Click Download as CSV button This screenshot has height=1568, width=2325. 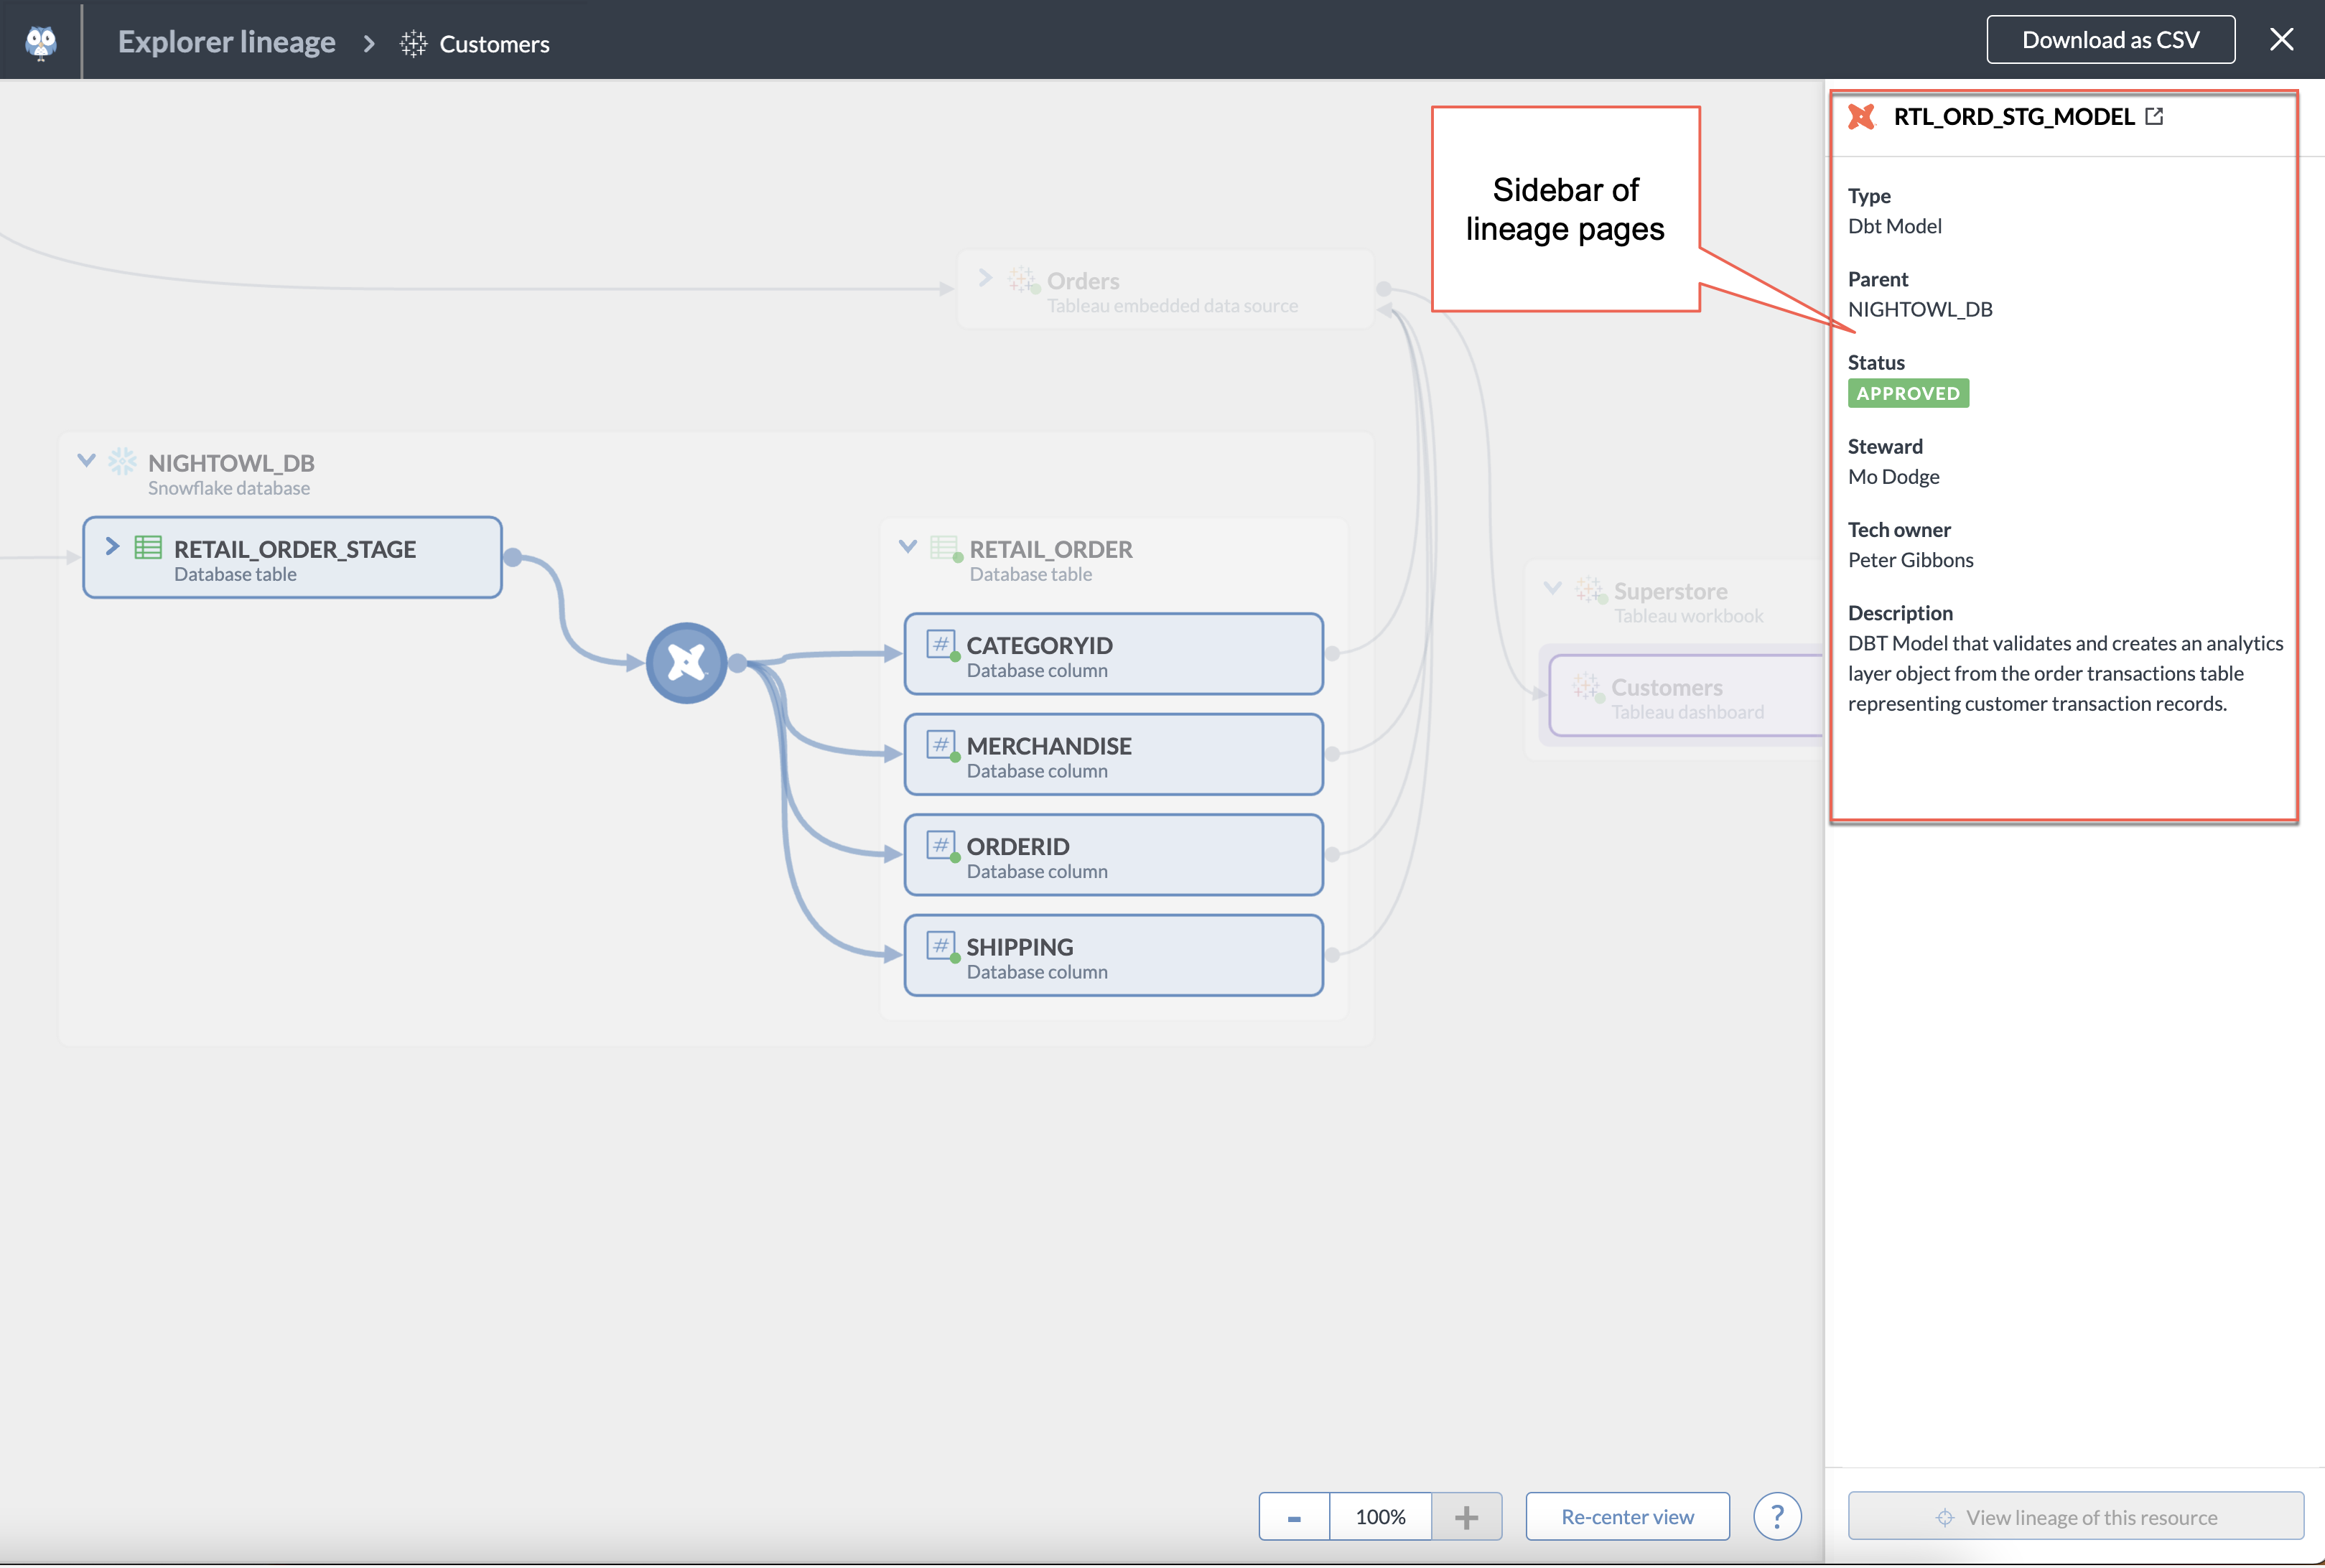click(2110, 40)
